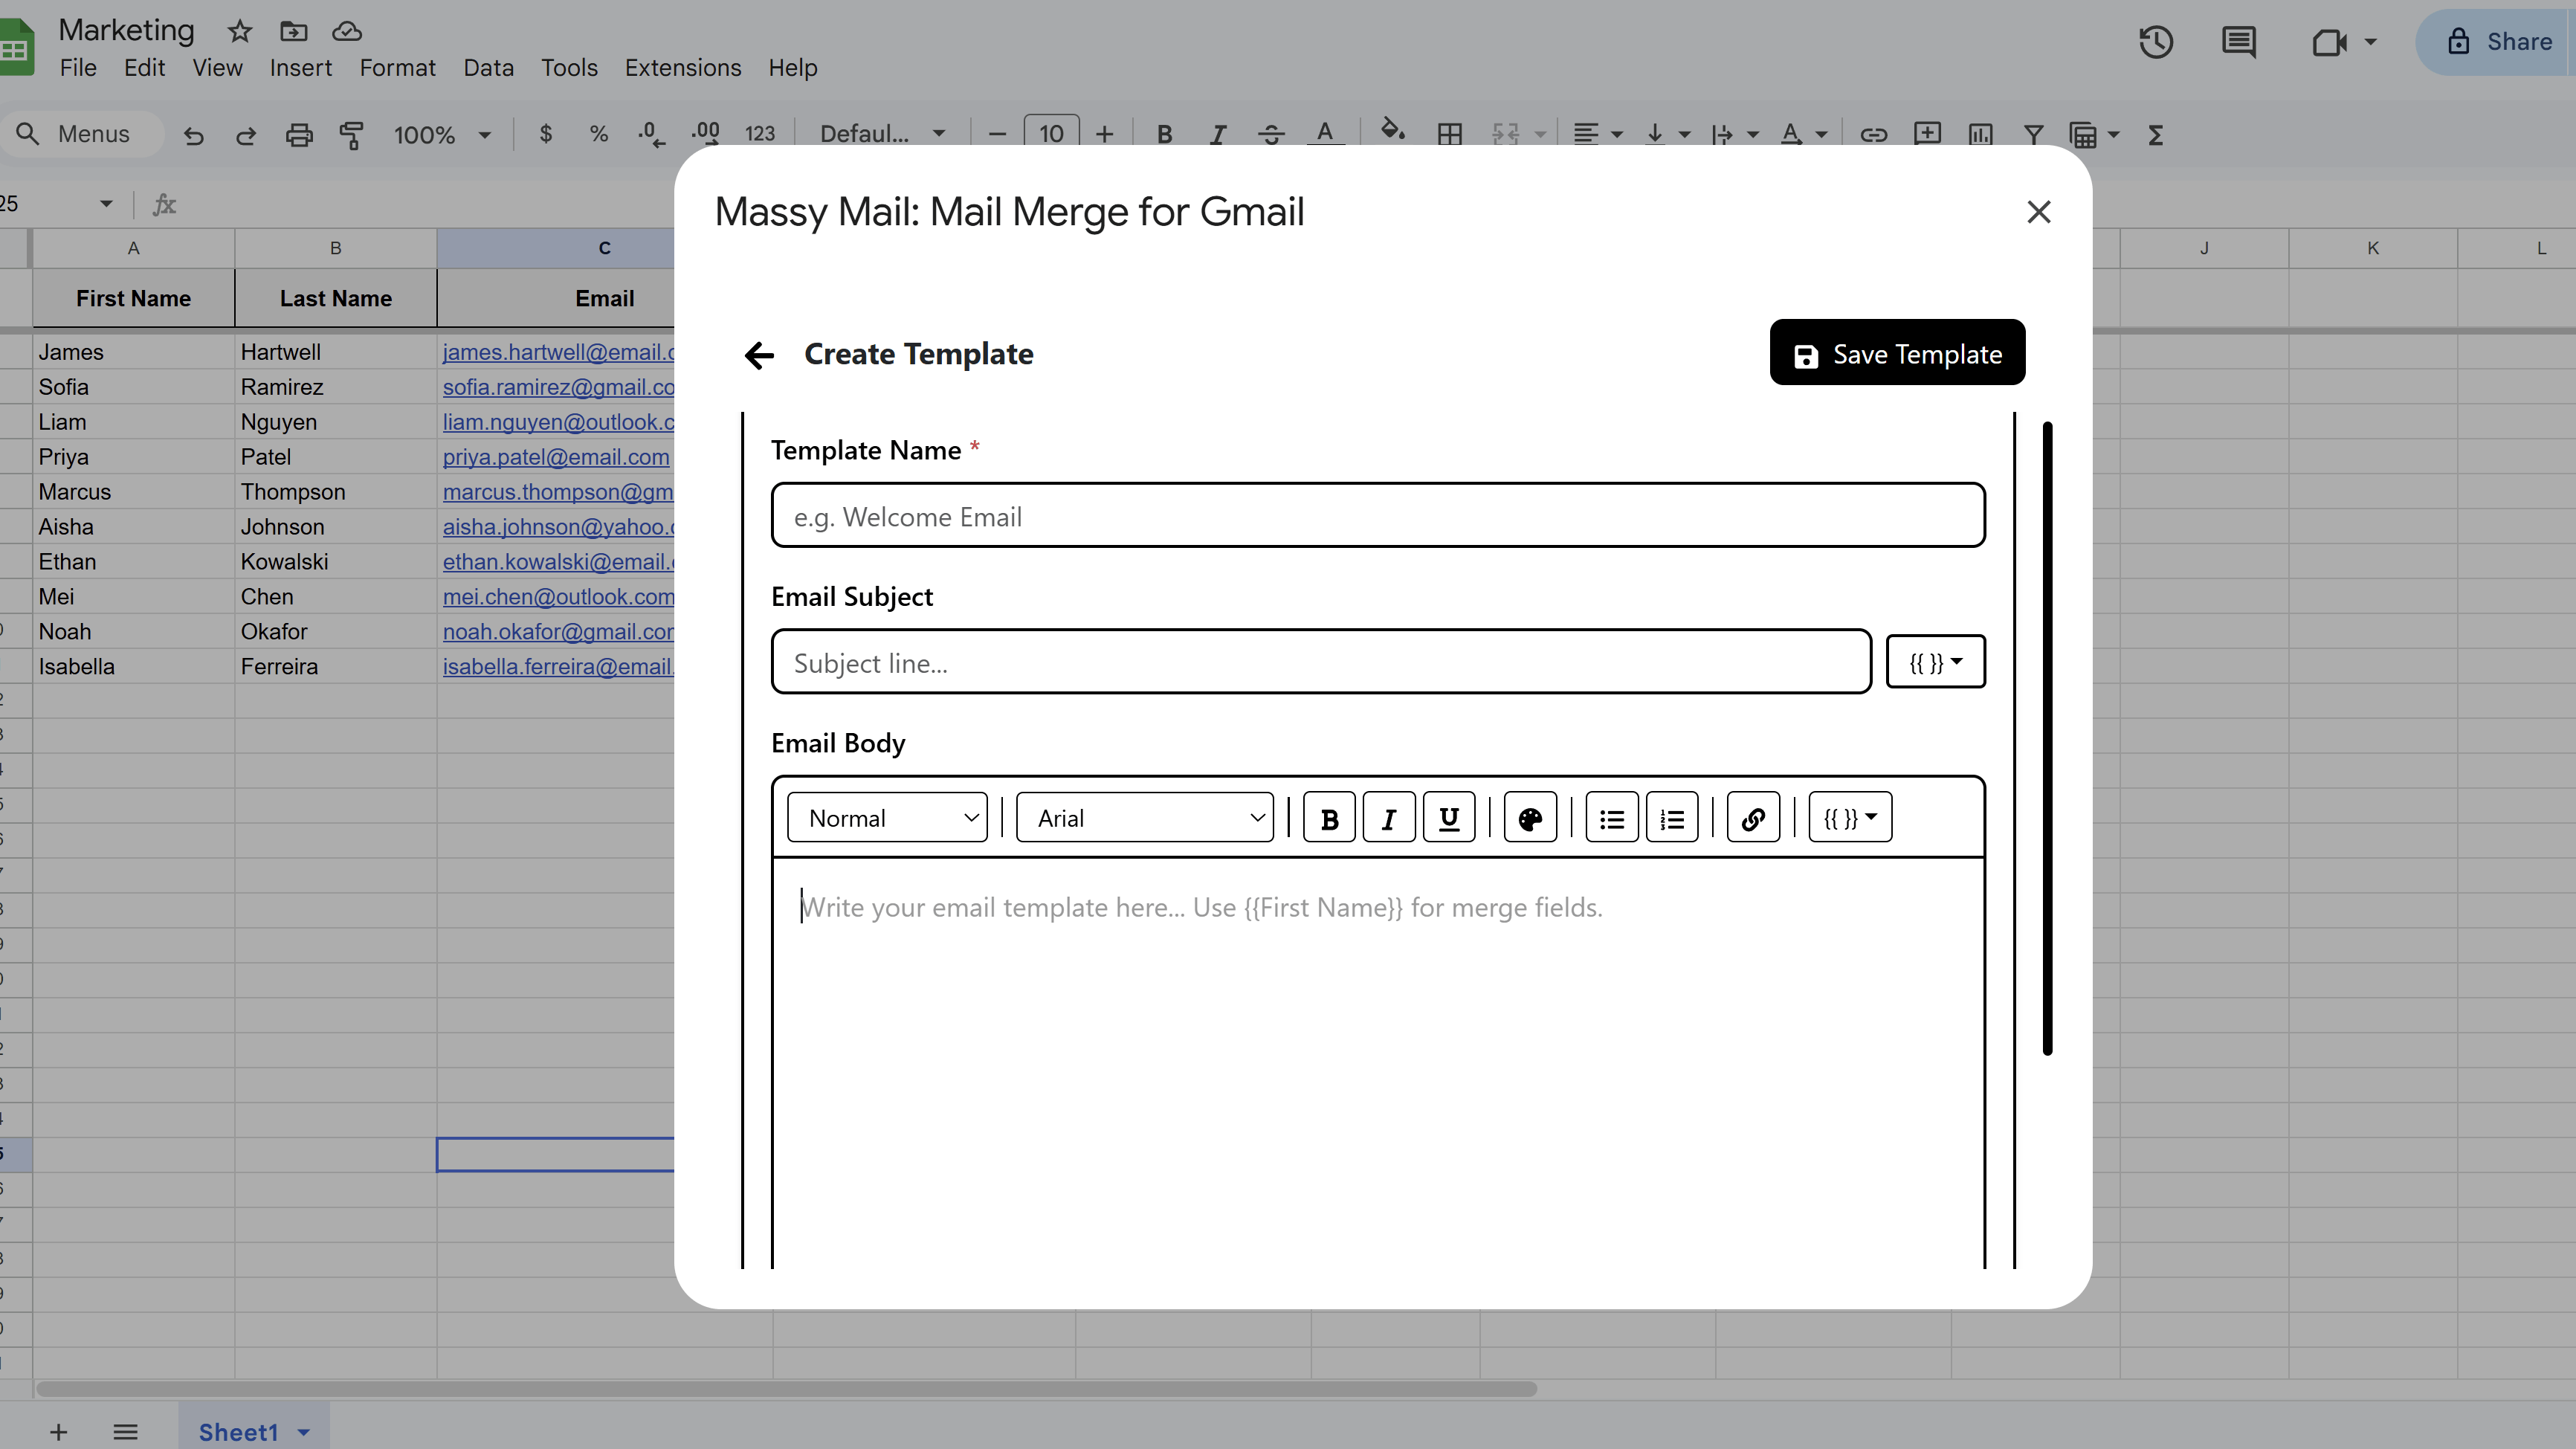Click the Save Template button
The width and height of the screenshot is (2576, 1449).
(x=1897, y=352)
